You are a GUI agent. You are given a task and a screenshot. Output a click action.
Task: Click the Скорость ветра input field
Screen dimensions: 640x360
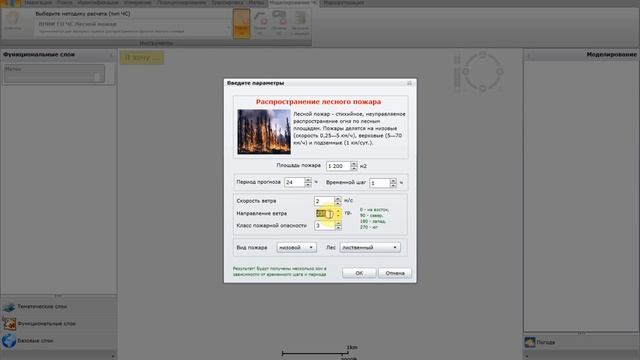pyautogui.click(x=324, y=201)
